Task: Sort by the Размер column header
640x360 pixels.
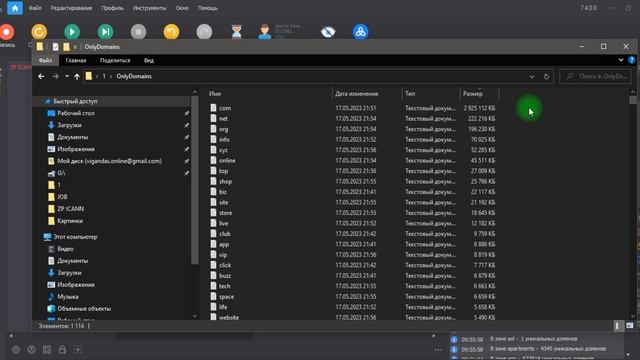Action: (479, 94)
